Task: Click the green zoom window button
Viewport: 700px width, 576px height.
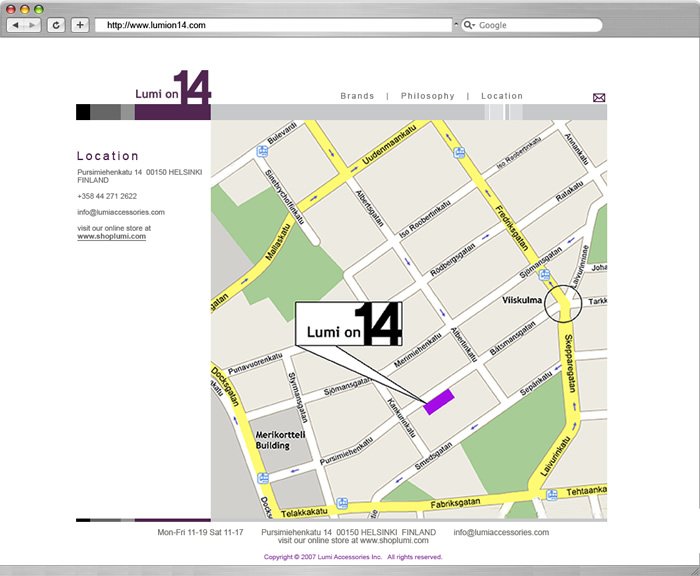Action: tap(39, 9)
